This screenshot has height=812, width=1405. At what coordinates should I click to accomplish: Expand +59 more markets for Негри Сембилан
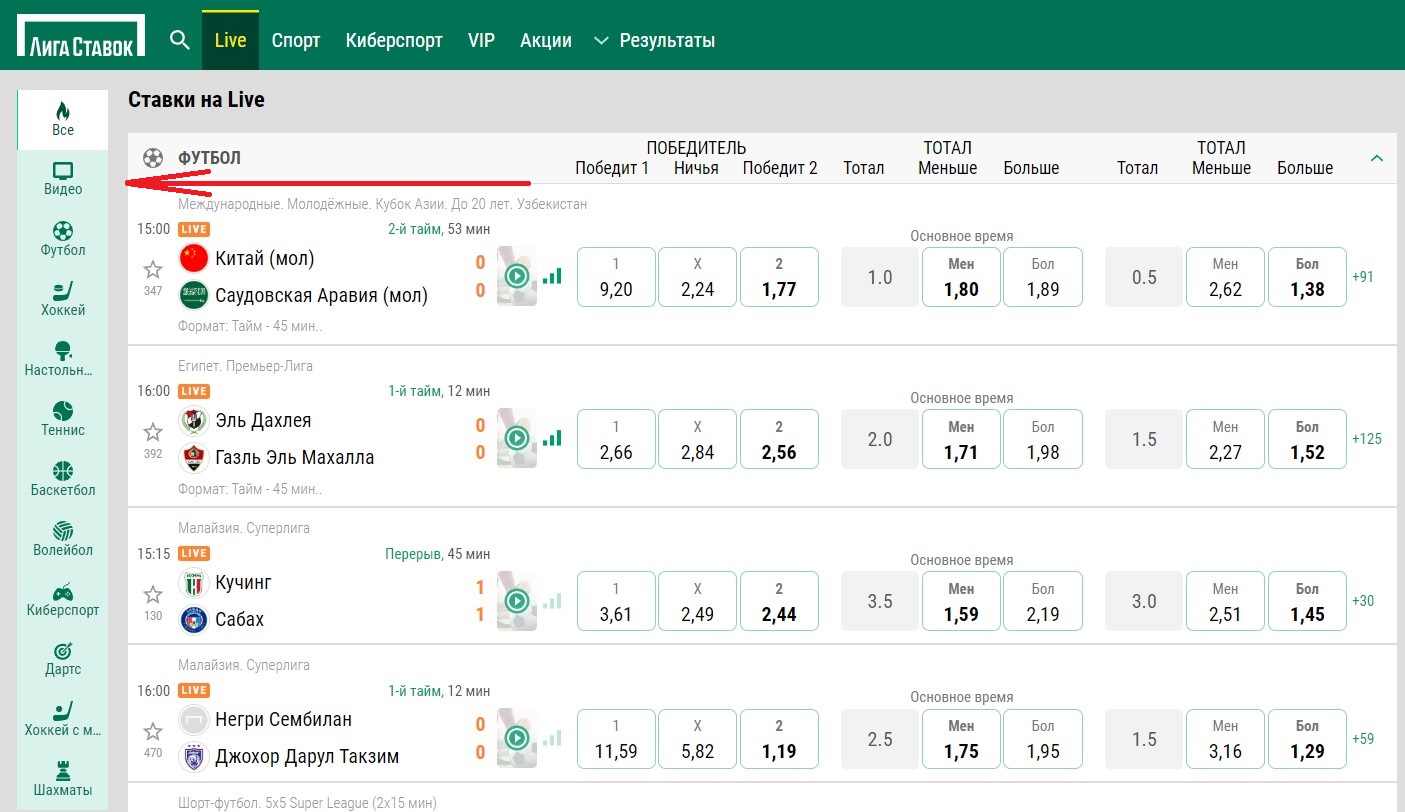click(x=1362, y=739)
